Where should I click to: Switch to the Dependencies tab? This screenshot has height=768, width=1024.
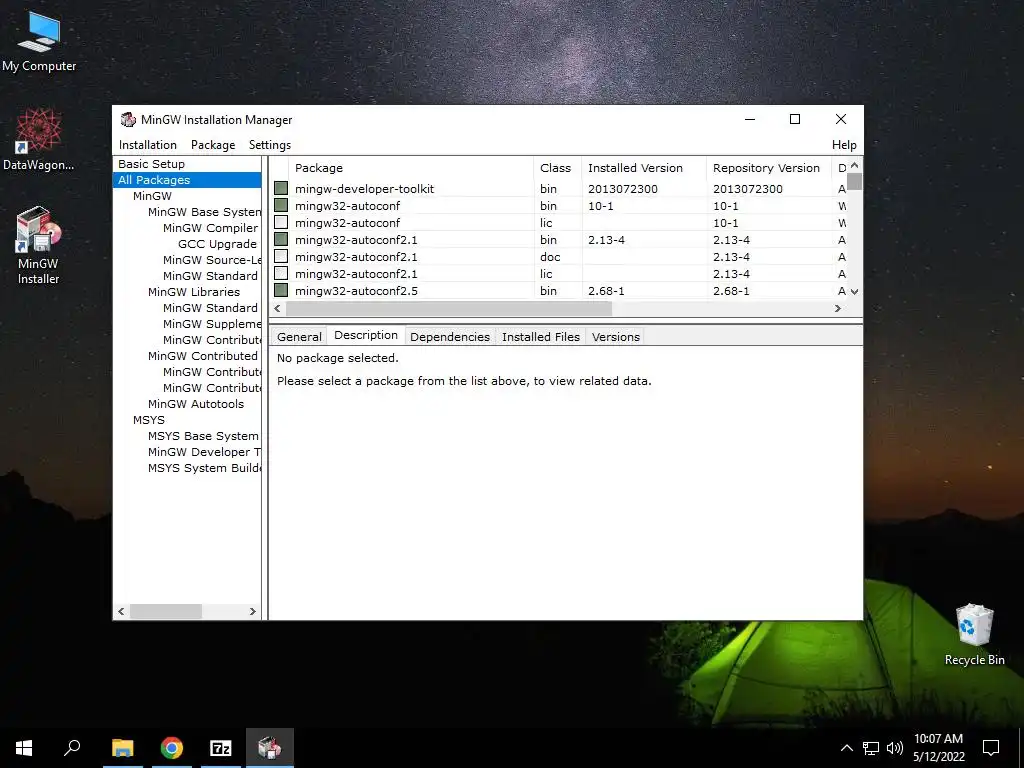(450, 337)
